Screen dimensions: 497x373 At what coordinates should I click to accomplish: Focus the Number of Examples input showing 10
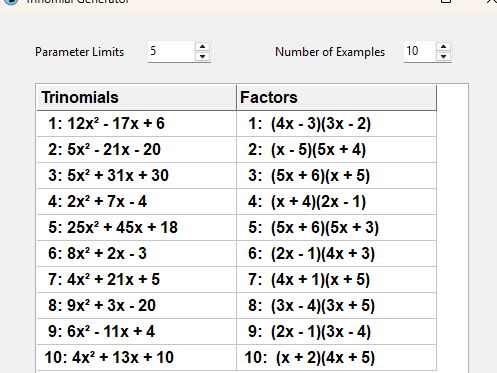(420, 52)
